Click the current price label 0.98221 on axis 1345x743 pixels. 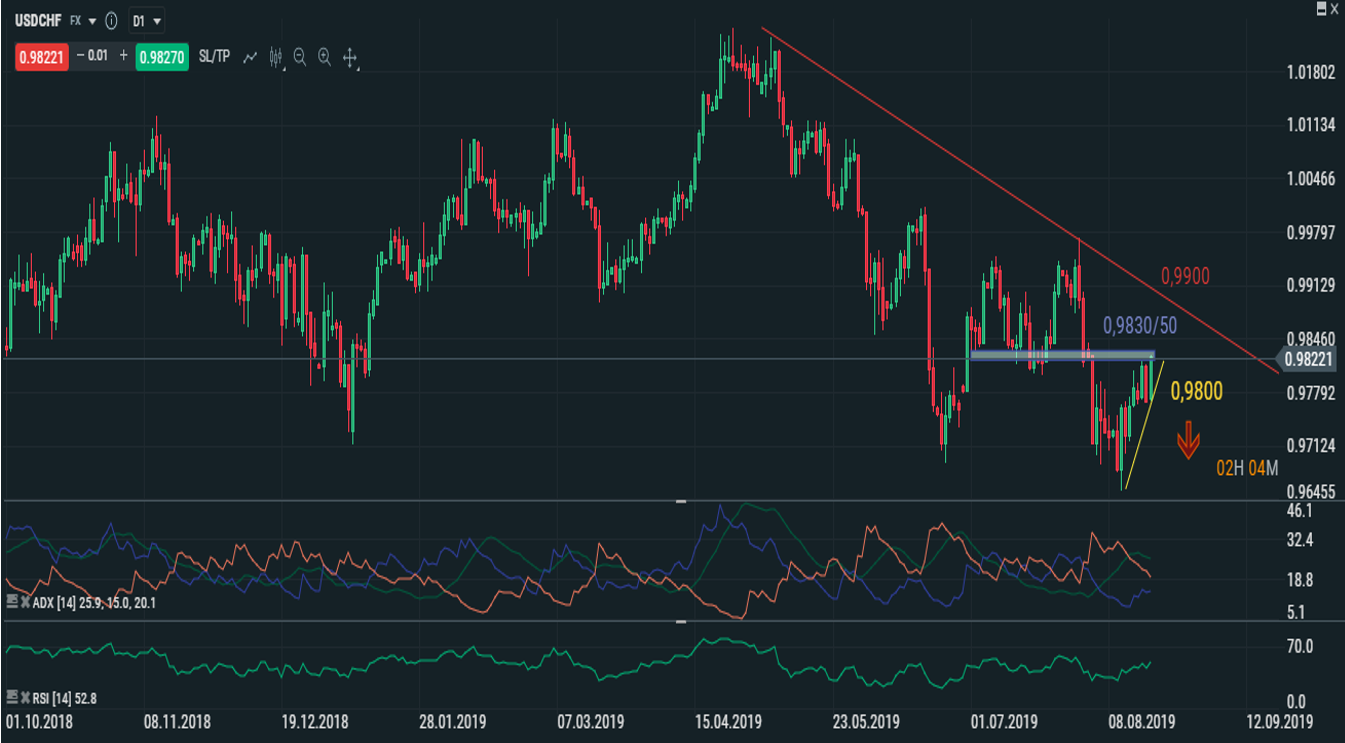click(x=1309, y=360)
